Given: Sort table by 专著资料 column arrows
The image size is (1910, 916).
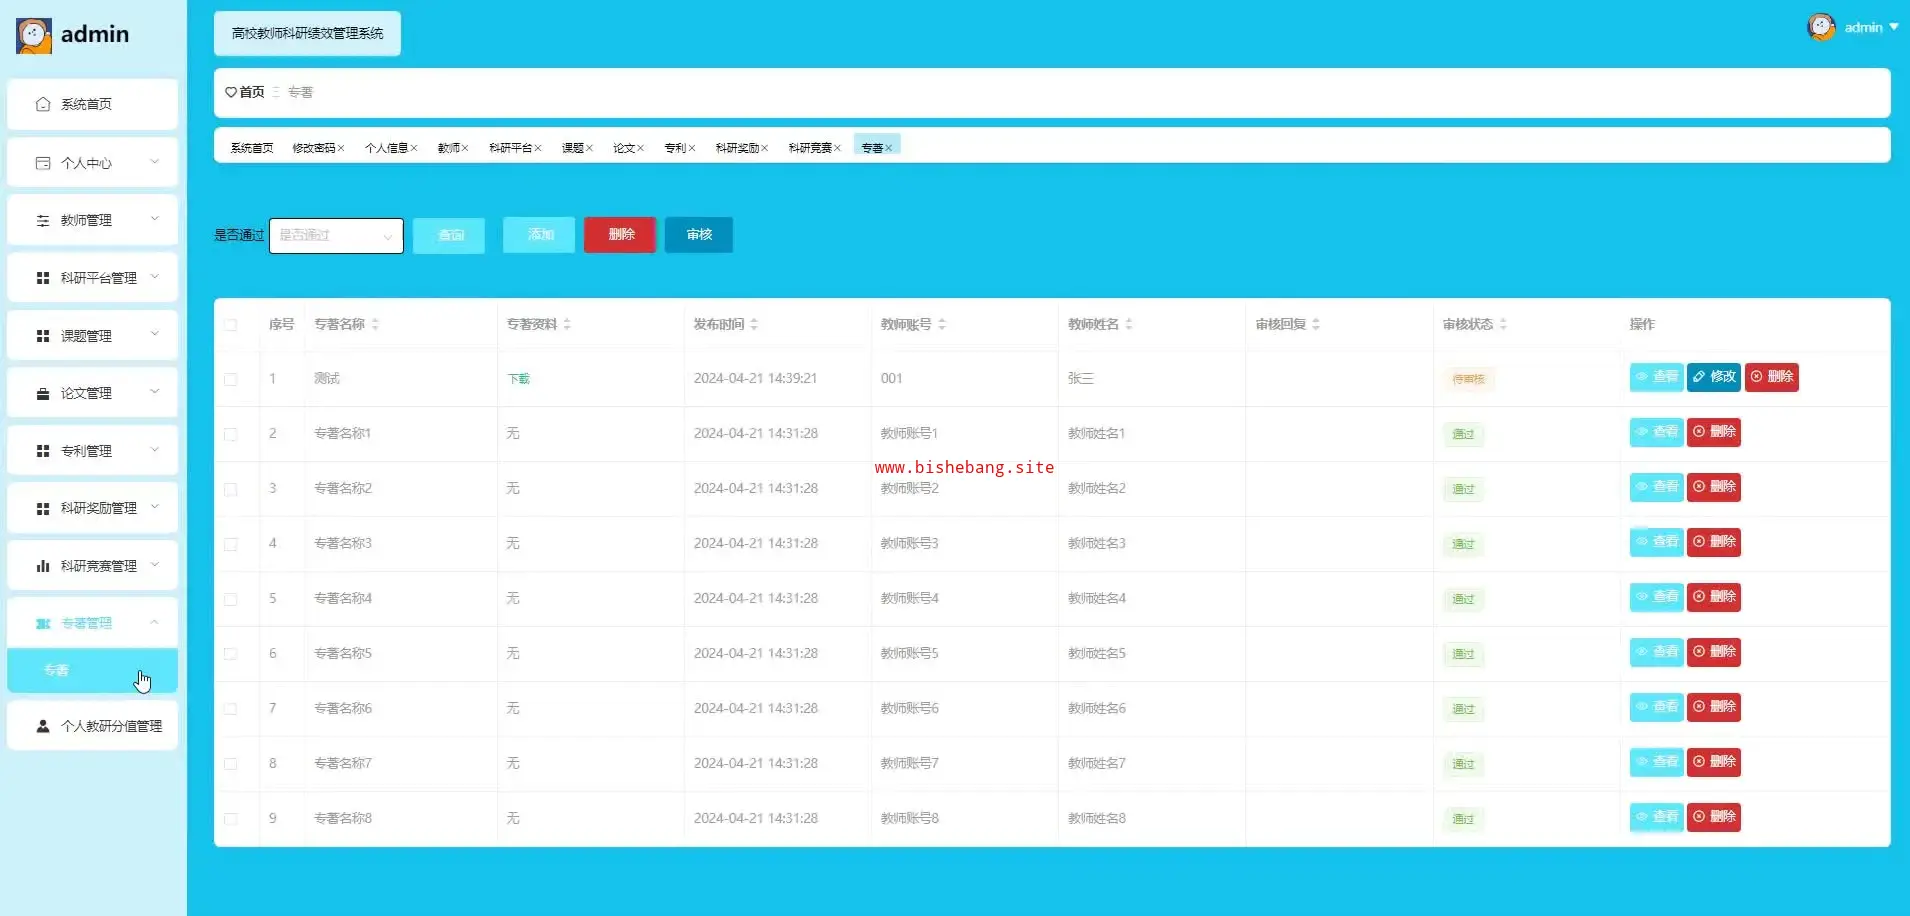Looking at the screenshot, I should pyautogui.click(x=567, y=324).
